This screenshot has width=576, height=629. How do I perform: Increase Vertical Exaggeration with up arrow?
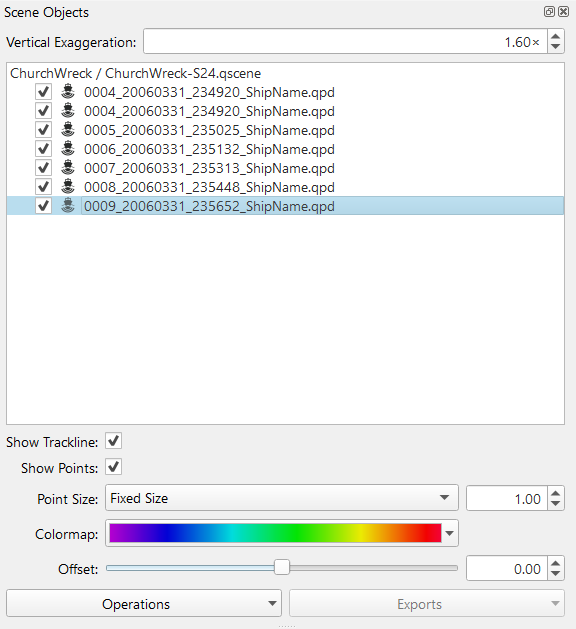[x=556, y=36]
